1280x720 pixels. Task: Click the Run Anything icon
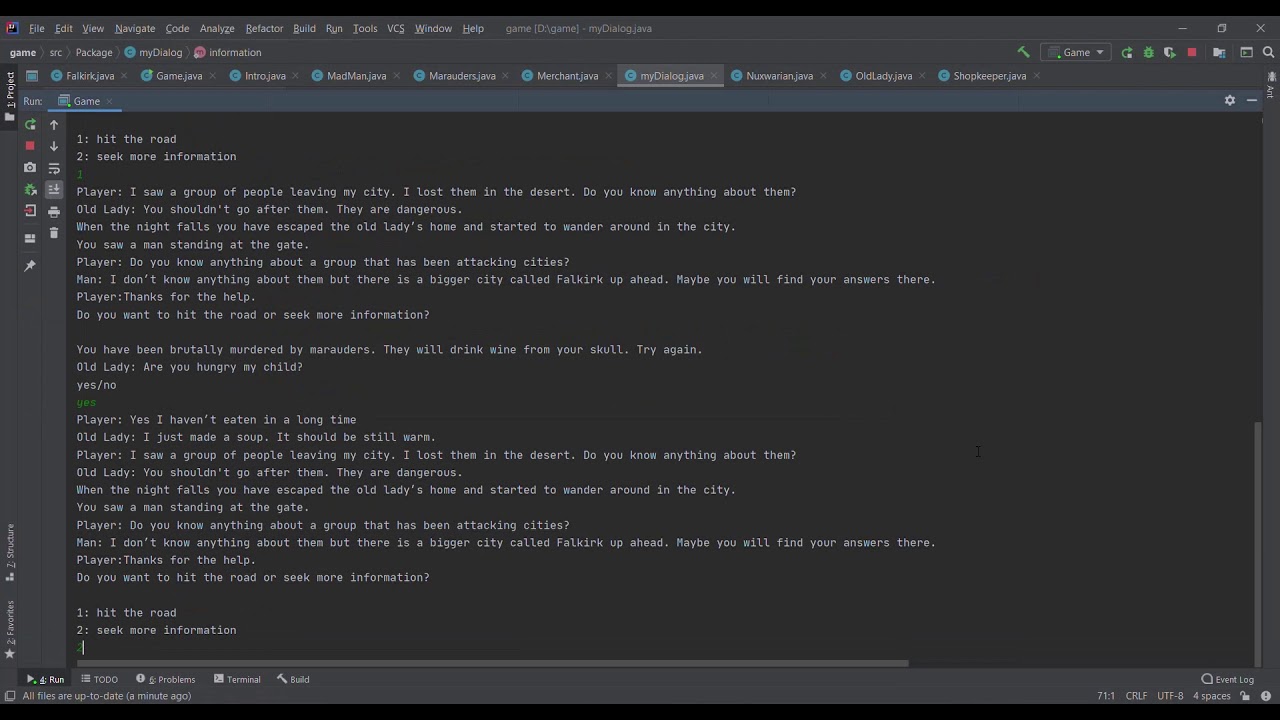1246,52
